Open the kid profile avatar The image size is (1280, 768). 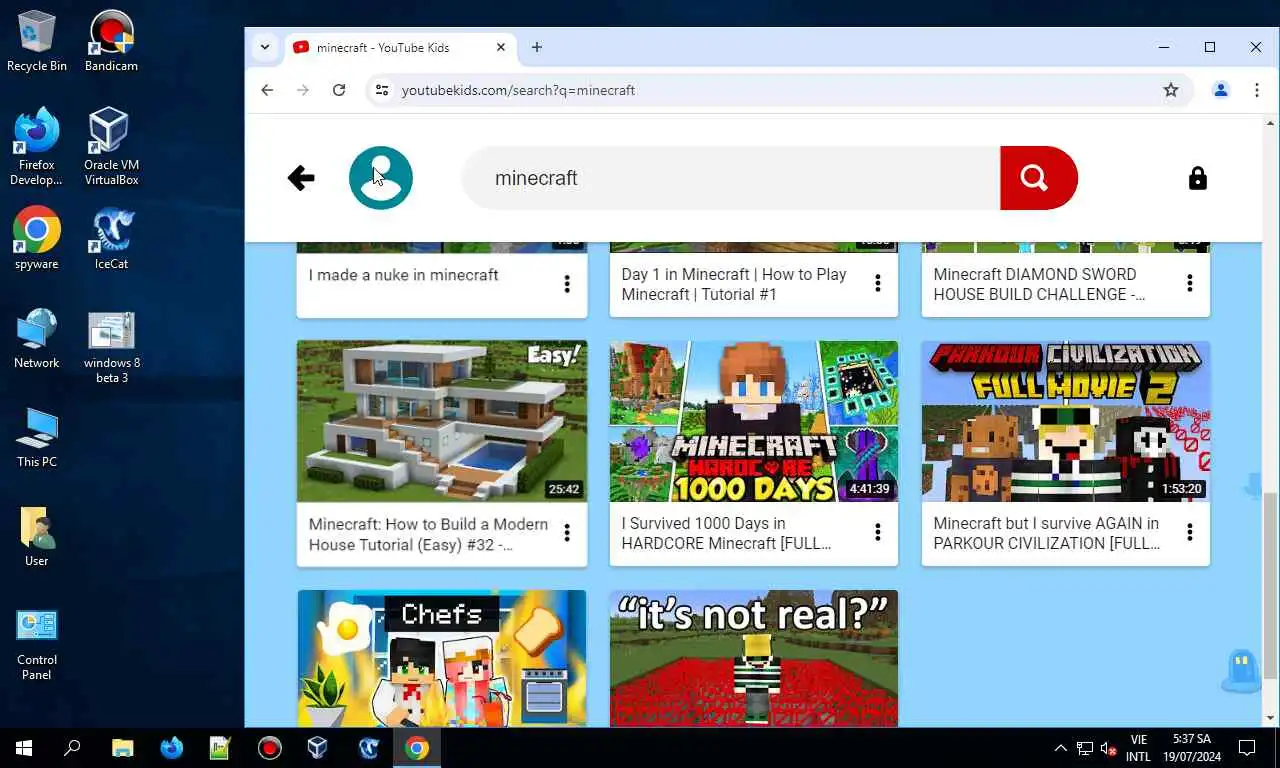click(381, 178)
